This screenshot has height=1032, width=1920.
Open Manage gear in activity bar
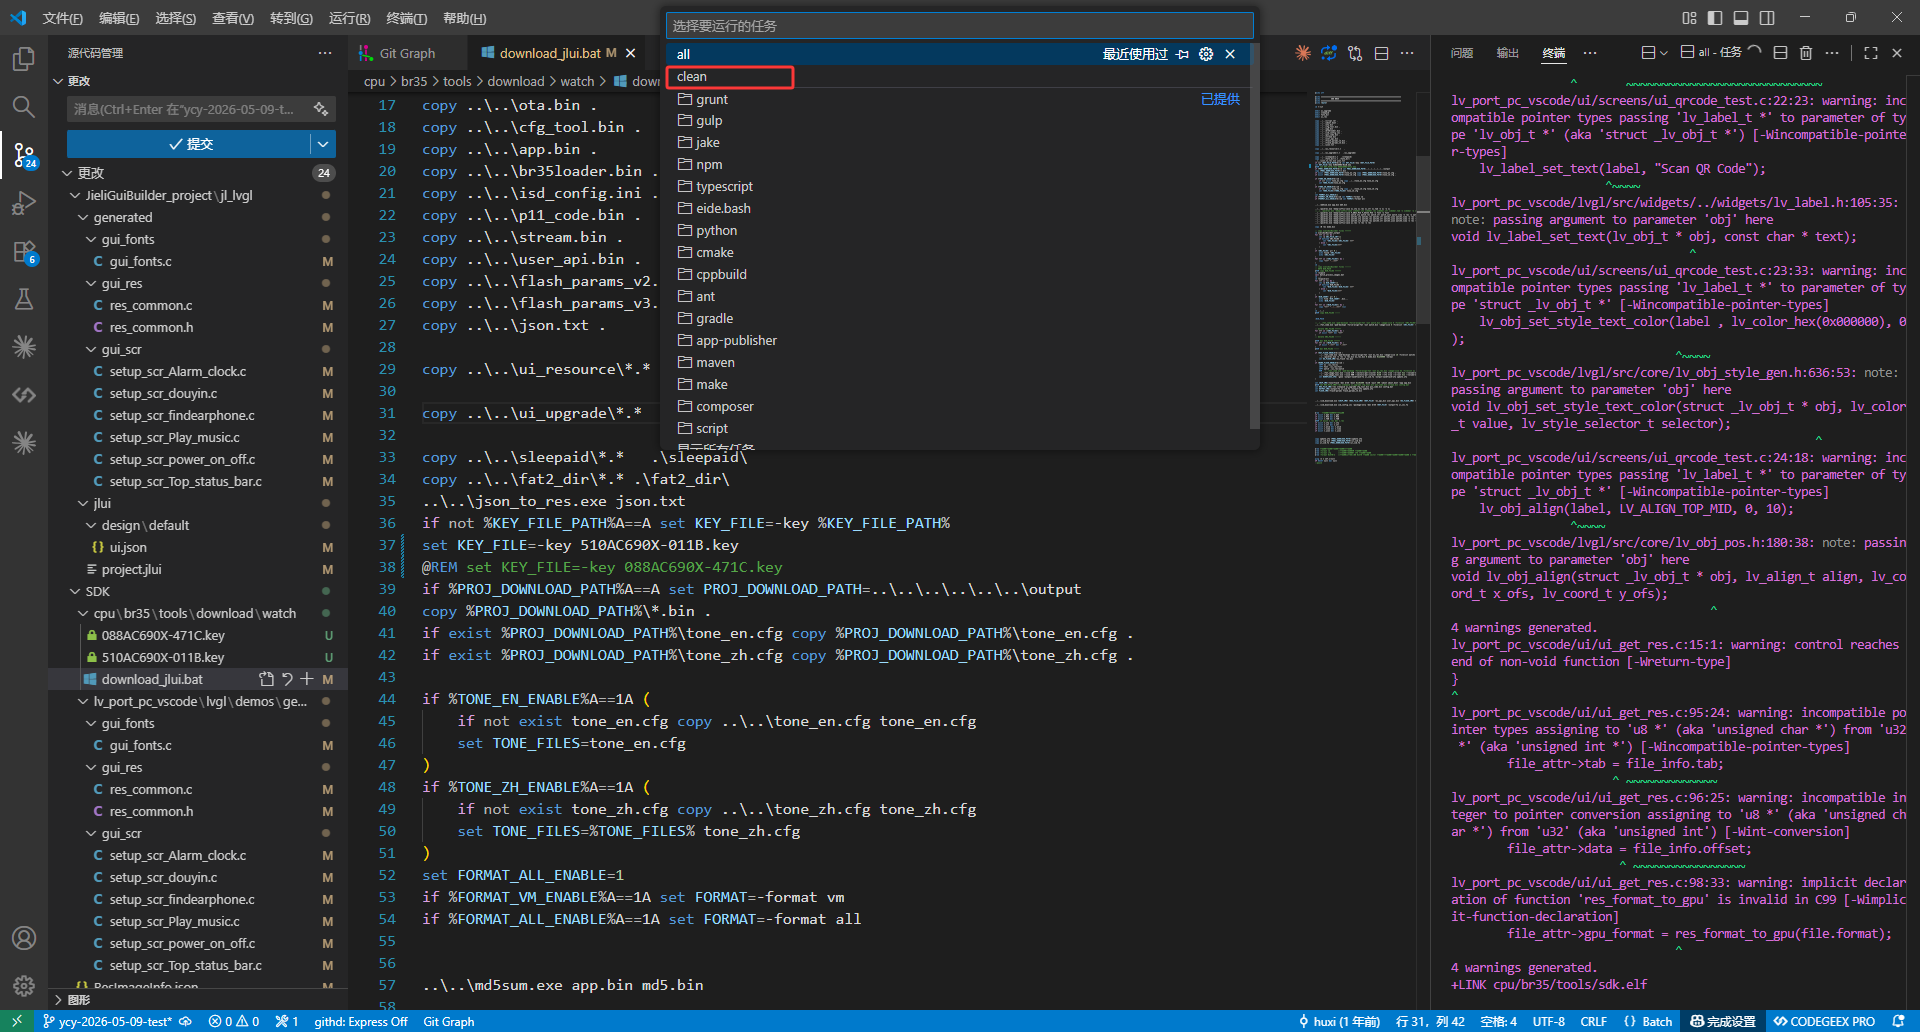(x=24, y=986)
